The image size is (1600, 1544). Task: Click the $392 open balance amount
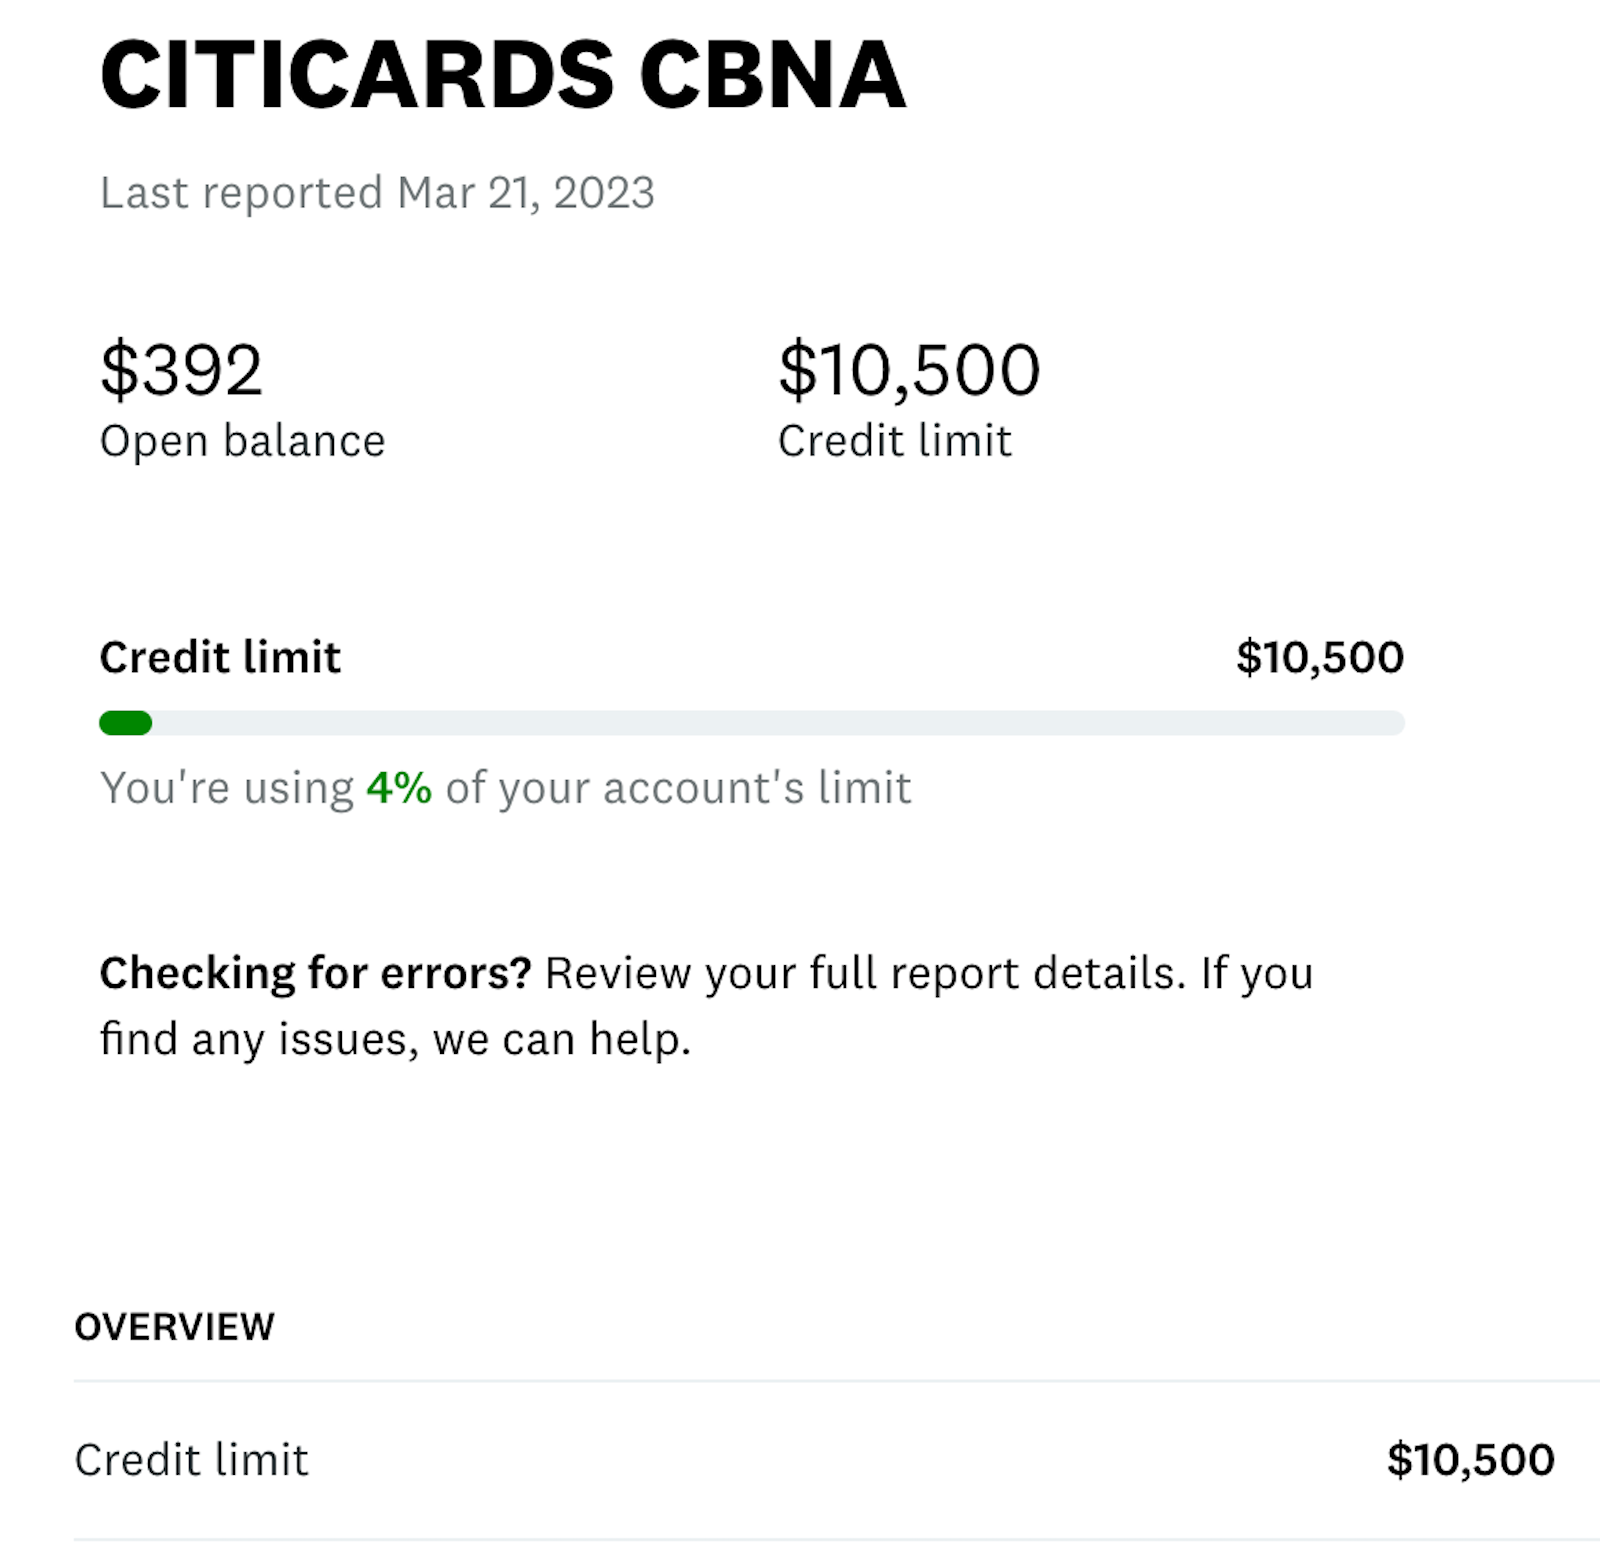tap(181, 369)
